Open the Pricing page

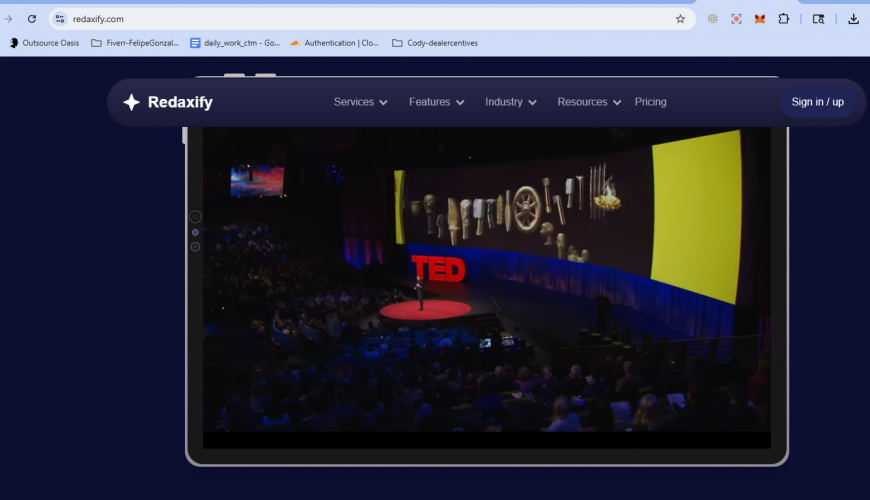pyautogui.click(x=650, y=102)
